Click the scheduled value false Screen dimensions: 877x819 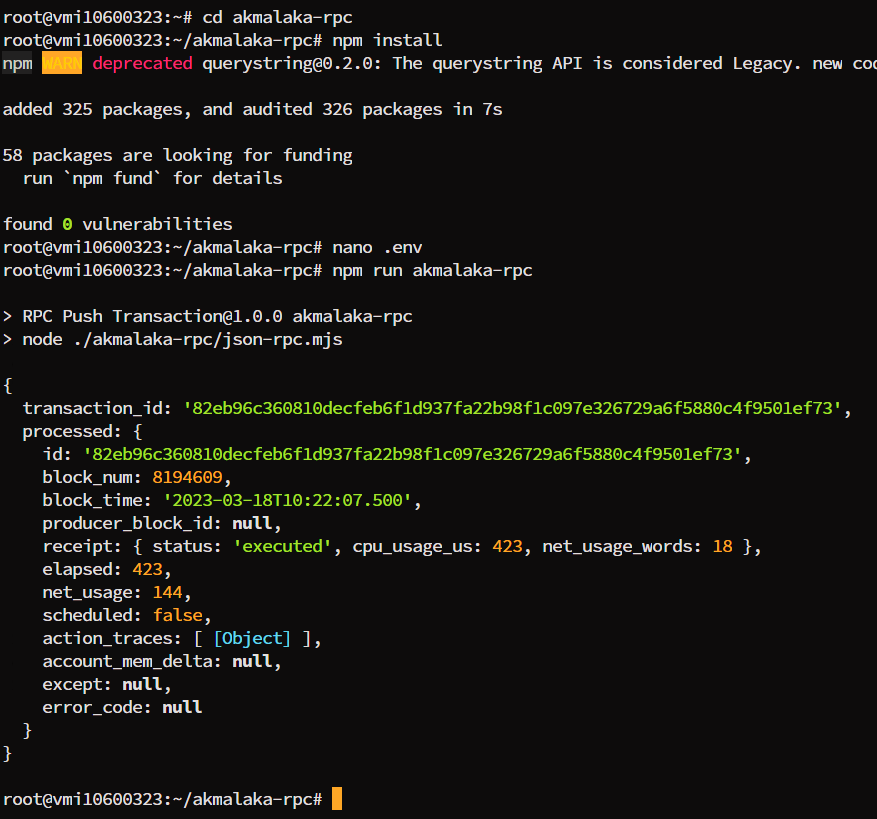click(177, 615)
